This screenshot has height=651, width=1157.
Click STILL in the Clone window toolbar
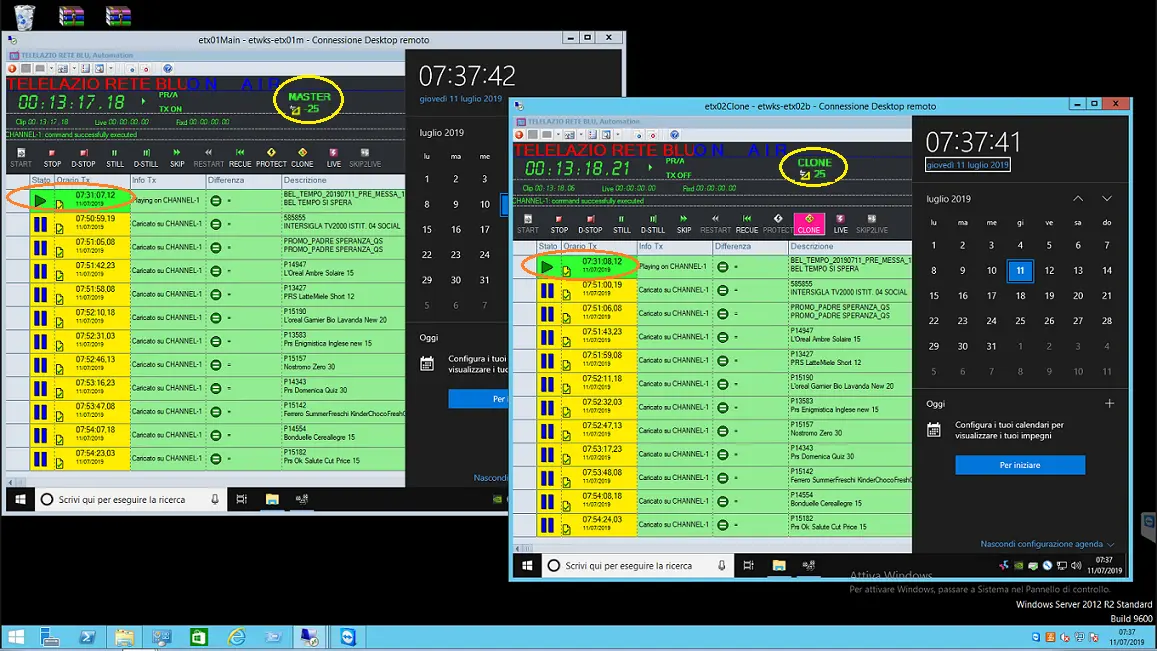(x=621, y=224)
